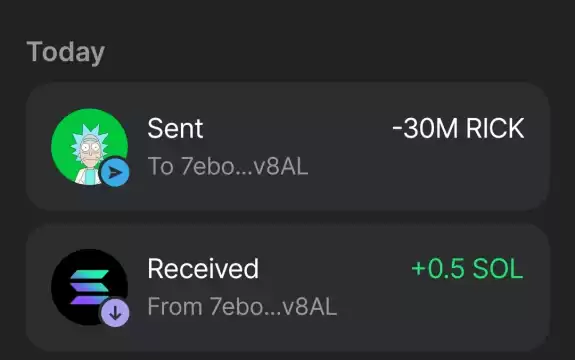Viewport: 575px width, 360px height.
Task: Select the "Sent" transaction title
Action: [175, 128]
